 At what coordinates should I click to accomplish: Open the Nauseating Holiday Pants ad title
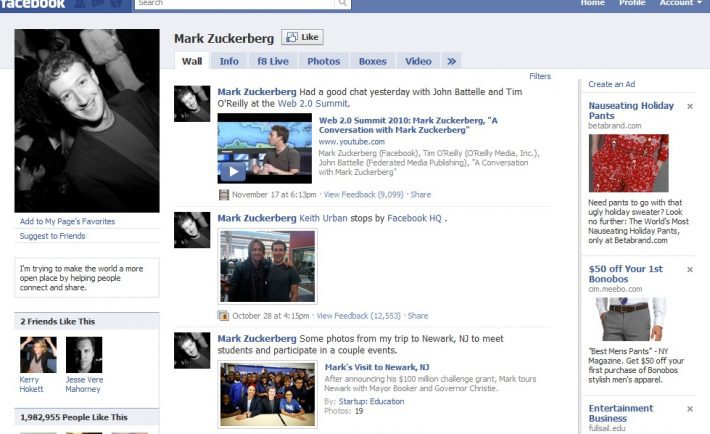coord(631,111)
